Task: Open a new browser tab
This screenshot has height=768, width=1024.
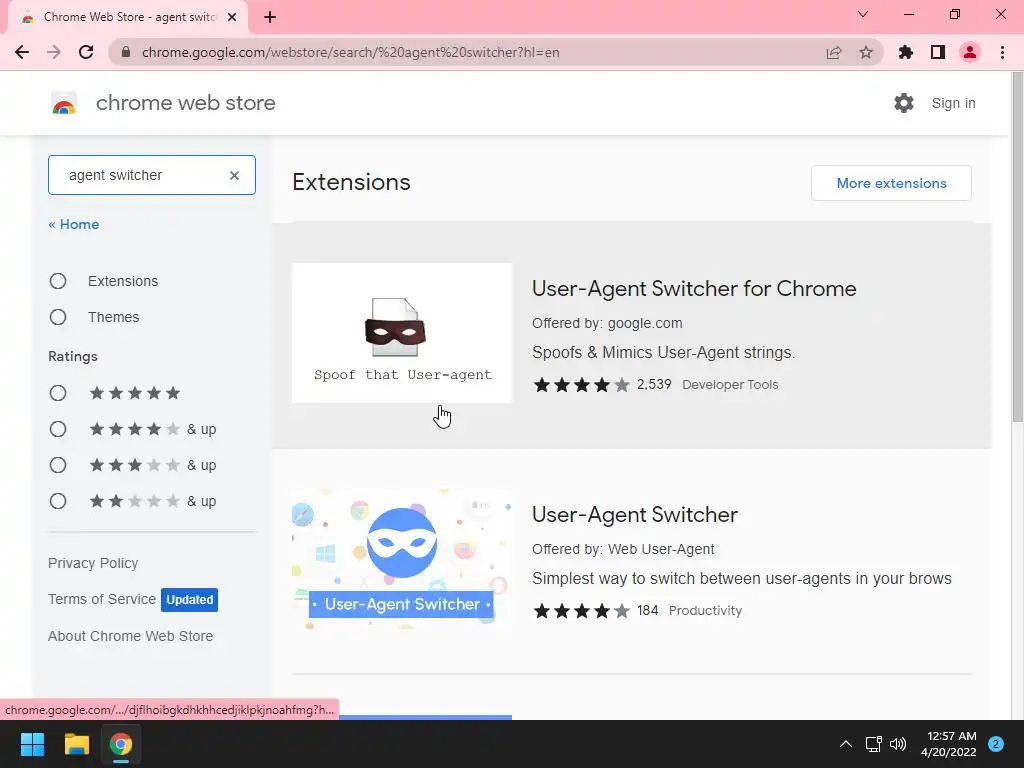Action: [270, 17]
